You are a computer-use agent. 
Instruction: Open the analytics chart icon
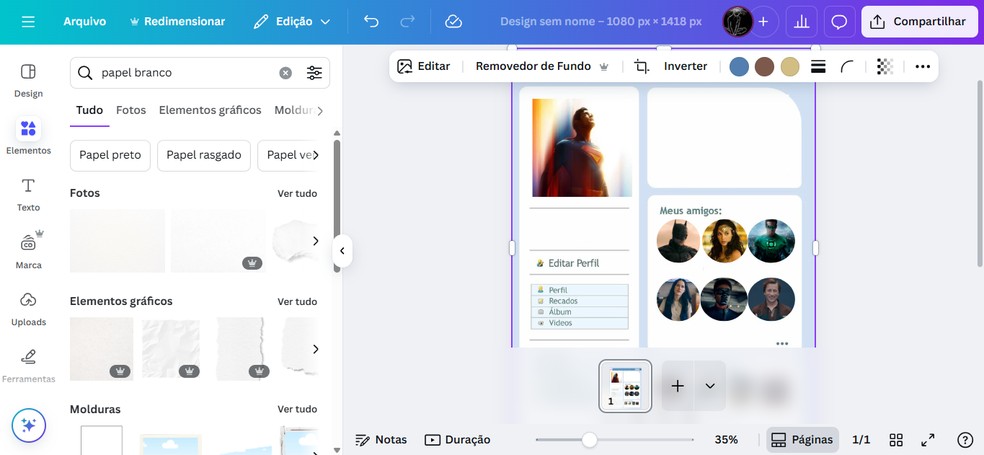801,22
